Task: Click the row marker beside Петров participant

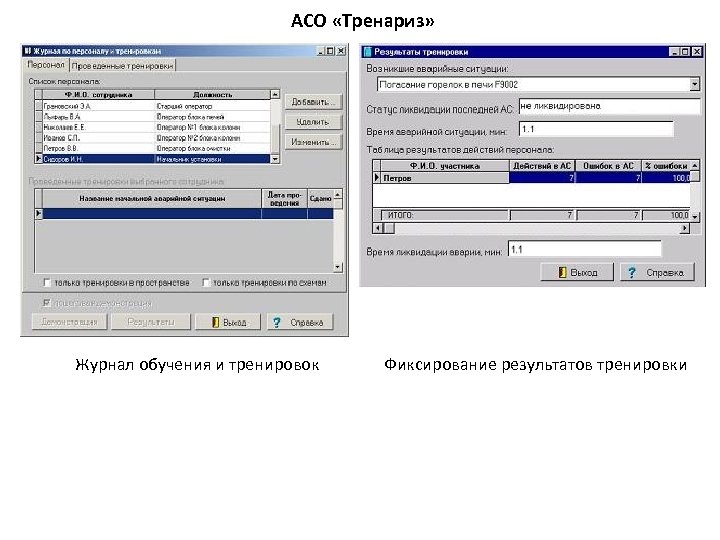Action: (x=377, y=178)
